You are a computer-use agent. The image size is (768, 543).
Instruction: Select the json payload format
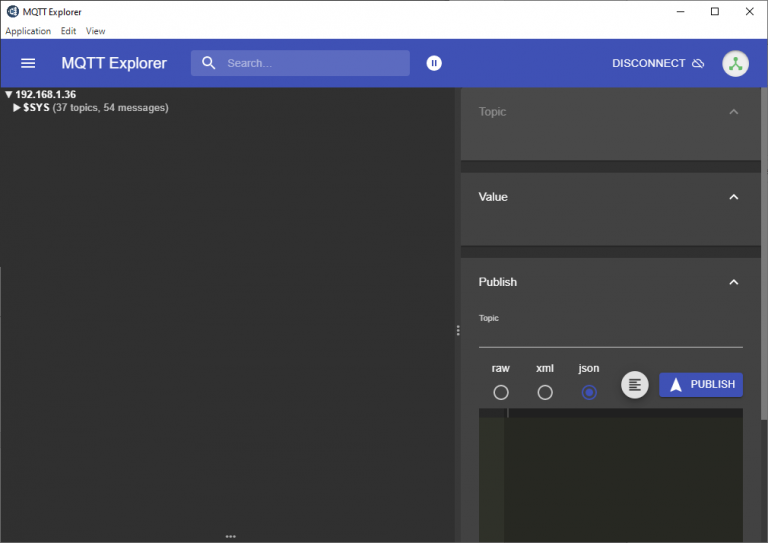click(x=589, y=392)
